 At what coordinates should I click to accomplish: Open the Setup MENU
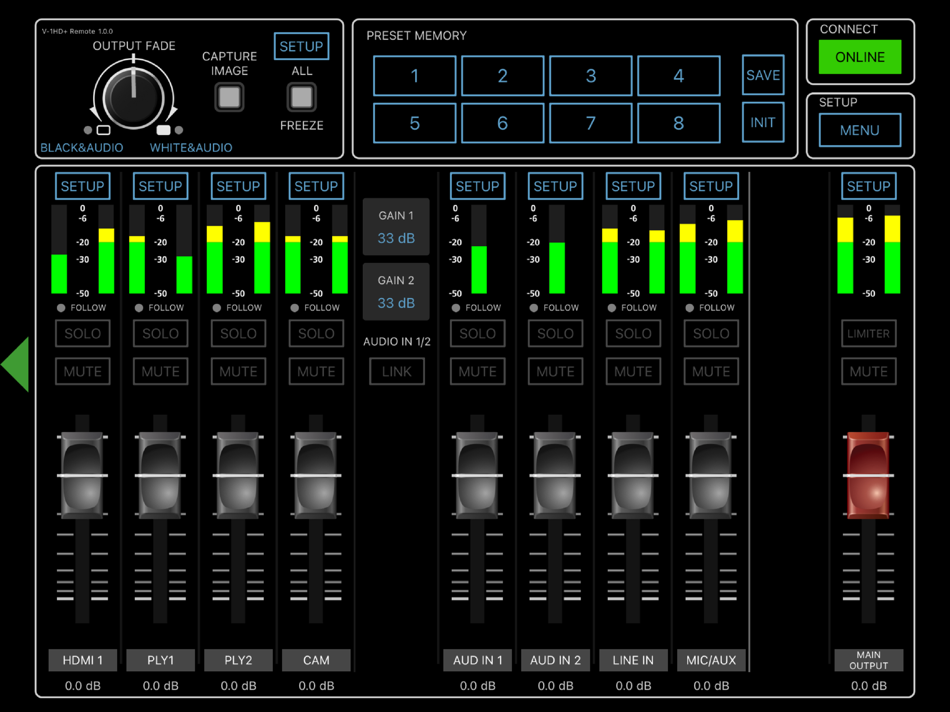(x=860, y=130)
